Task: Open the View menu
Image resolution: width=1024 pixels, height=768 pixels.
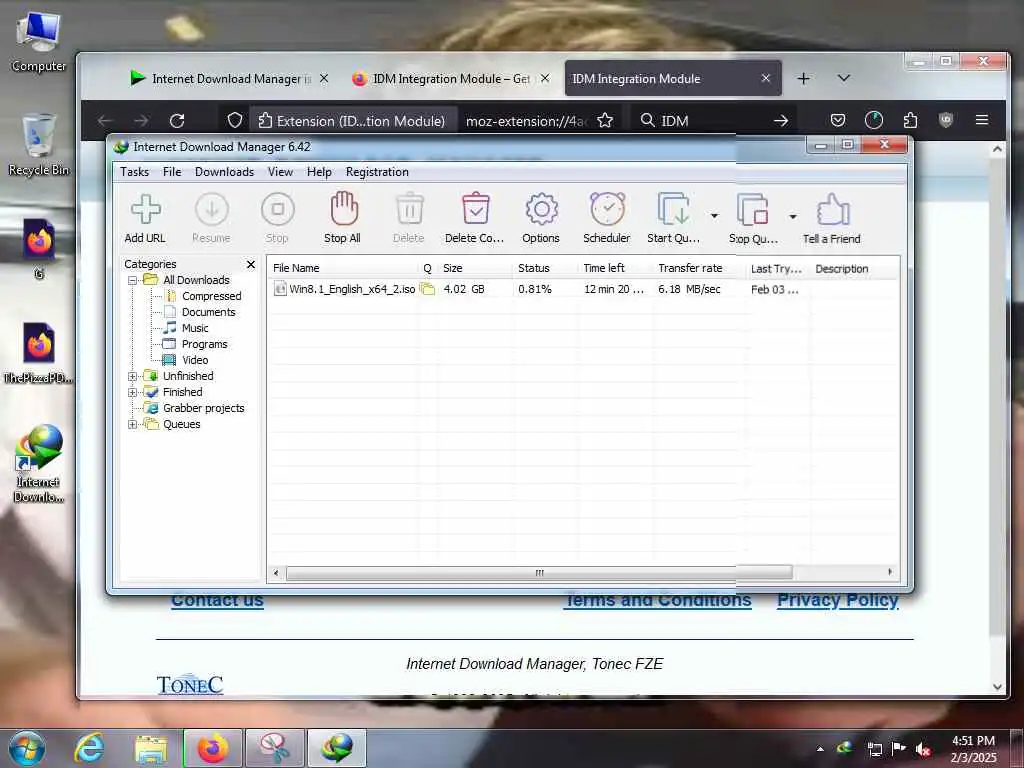Action: coord(280,172)
